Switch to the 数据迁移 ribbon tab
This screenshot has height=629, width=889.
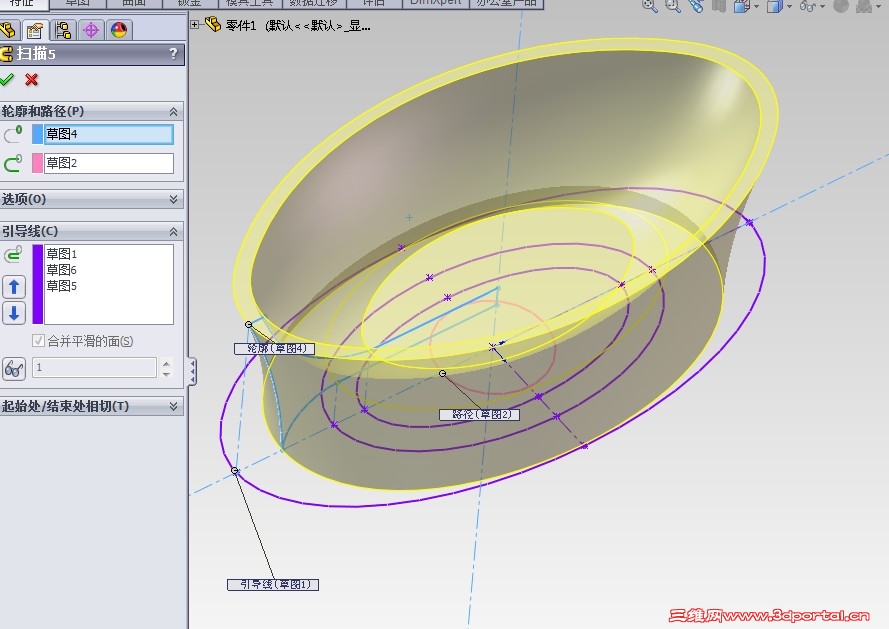314,3
